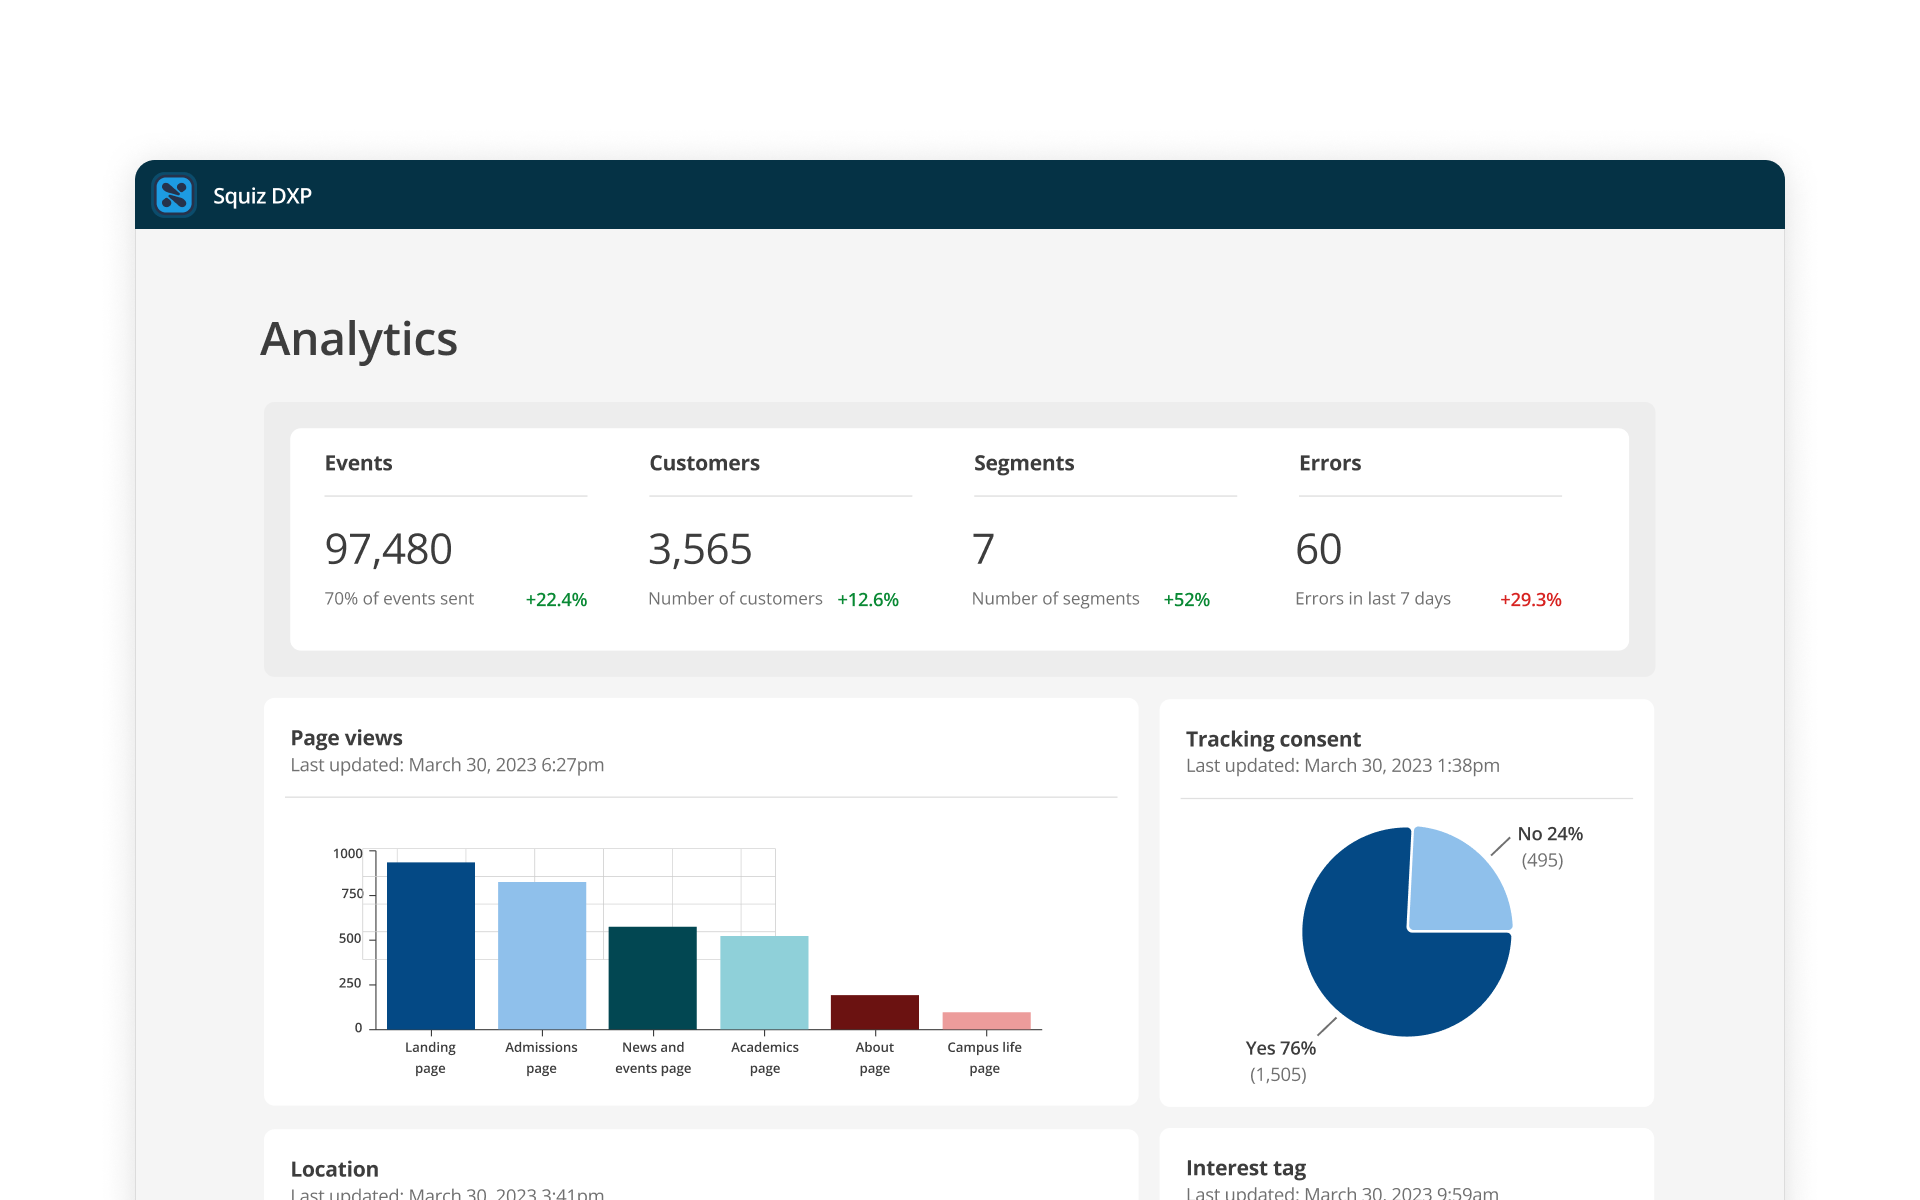Screen dimensions: 1920x1200
Task: Click the 'Number of customers' label
Action: pos(735,598)
